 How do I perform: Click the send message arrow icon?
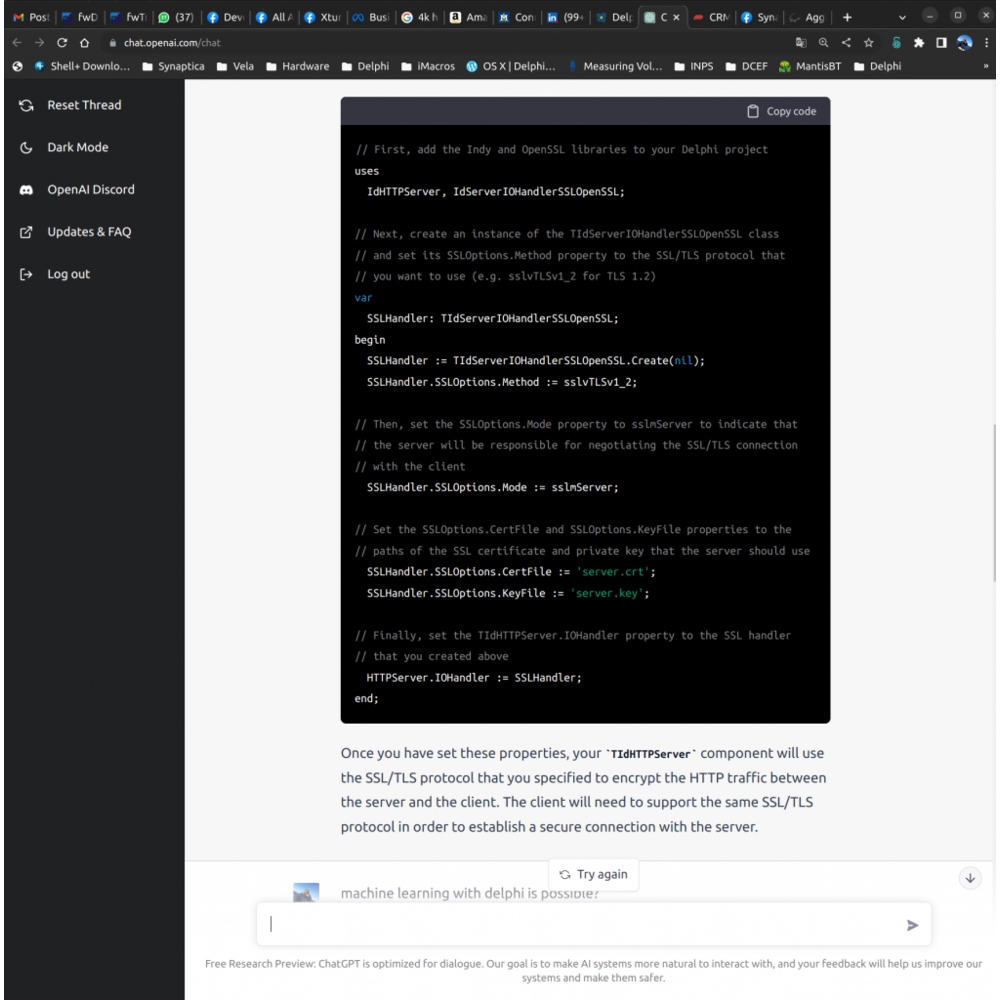912,925
